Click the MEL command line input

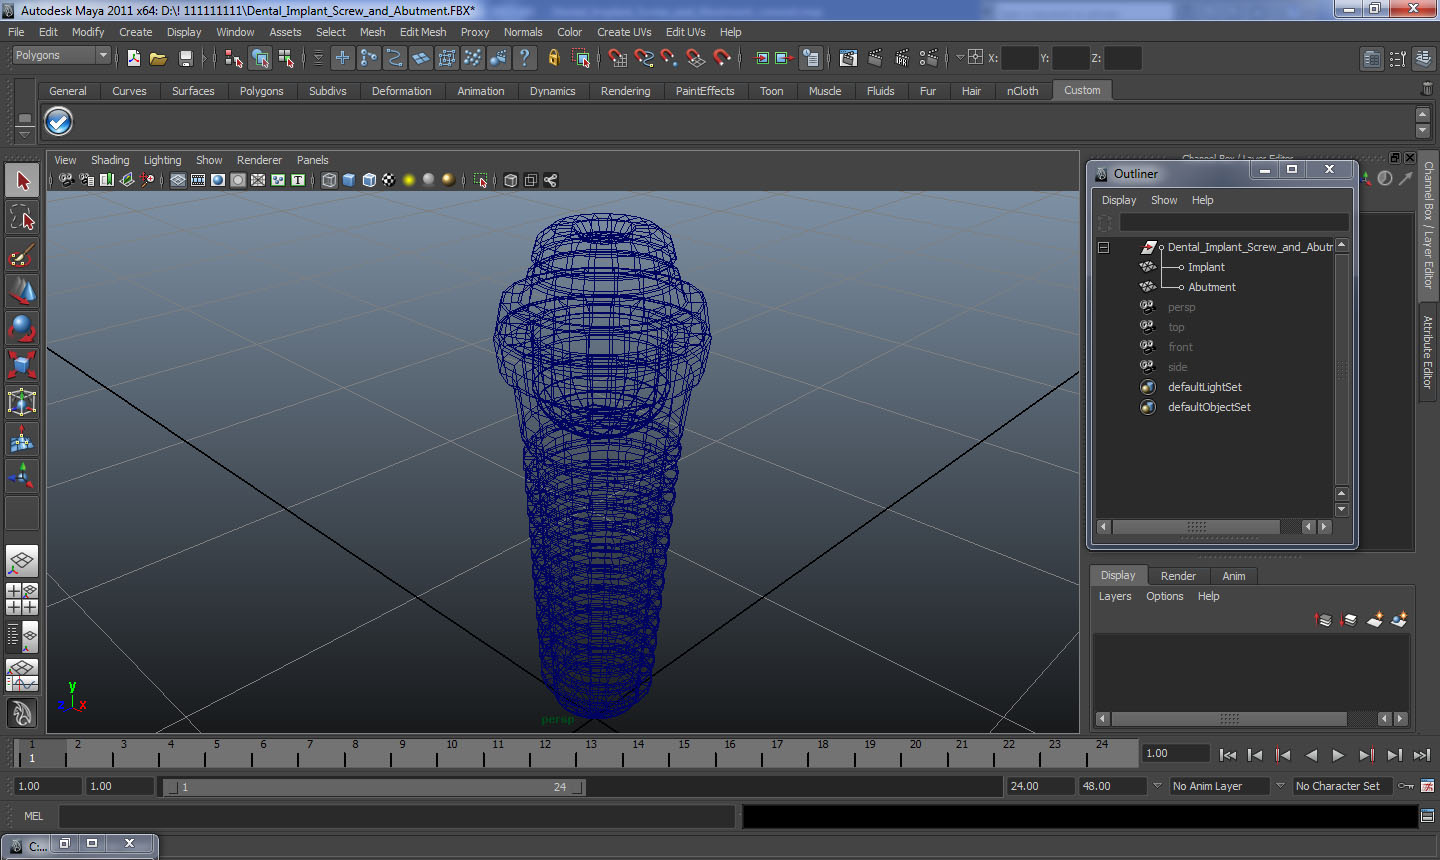(396, 816)
